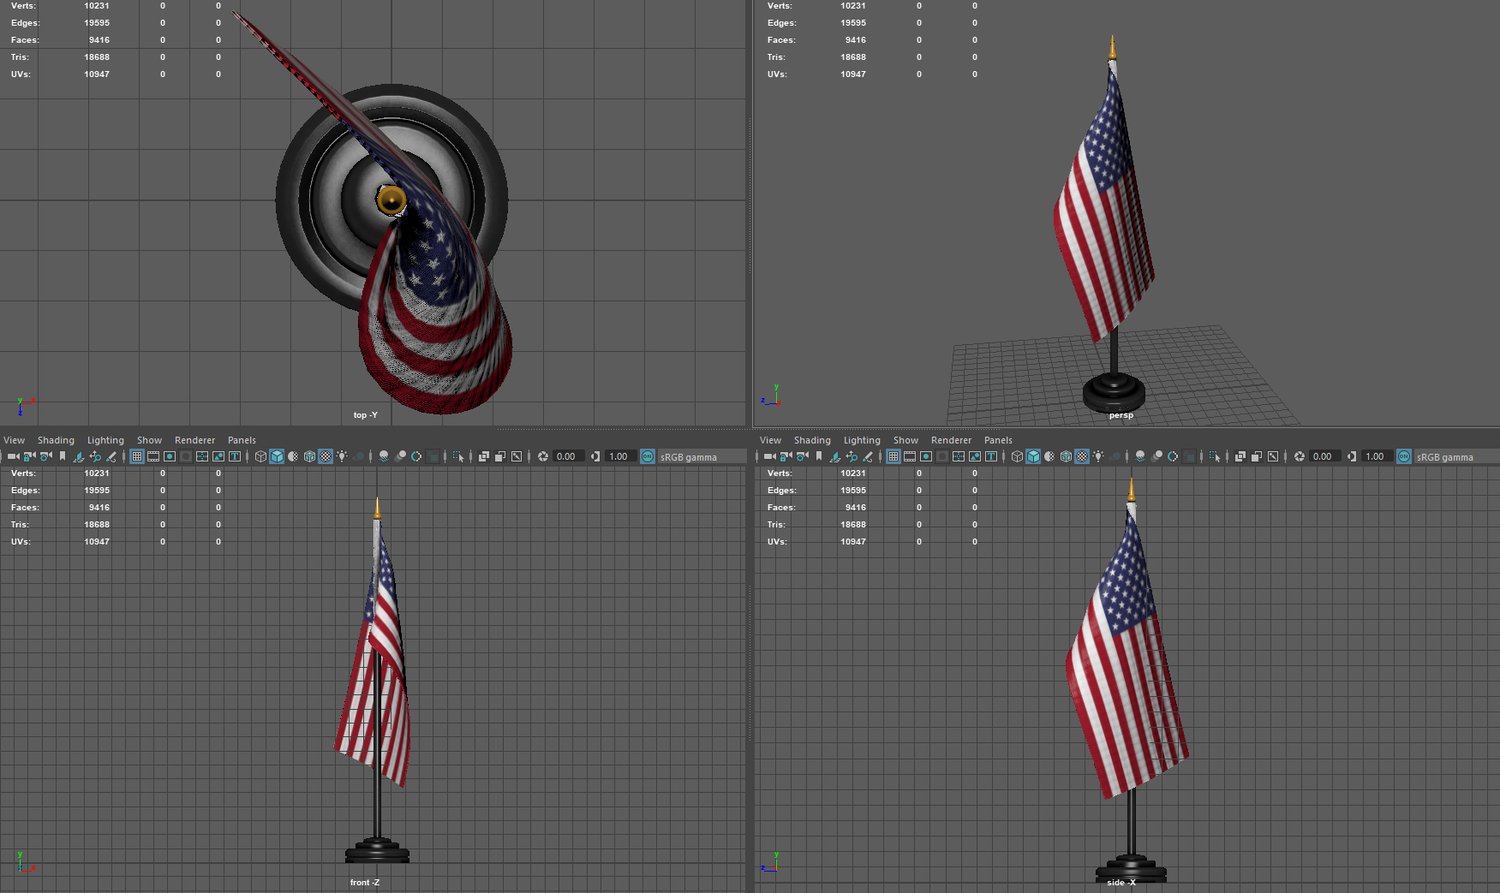Open Shading menu of front view panel
This screenshot has height=893, width=1500.
(x=56, y=440)
